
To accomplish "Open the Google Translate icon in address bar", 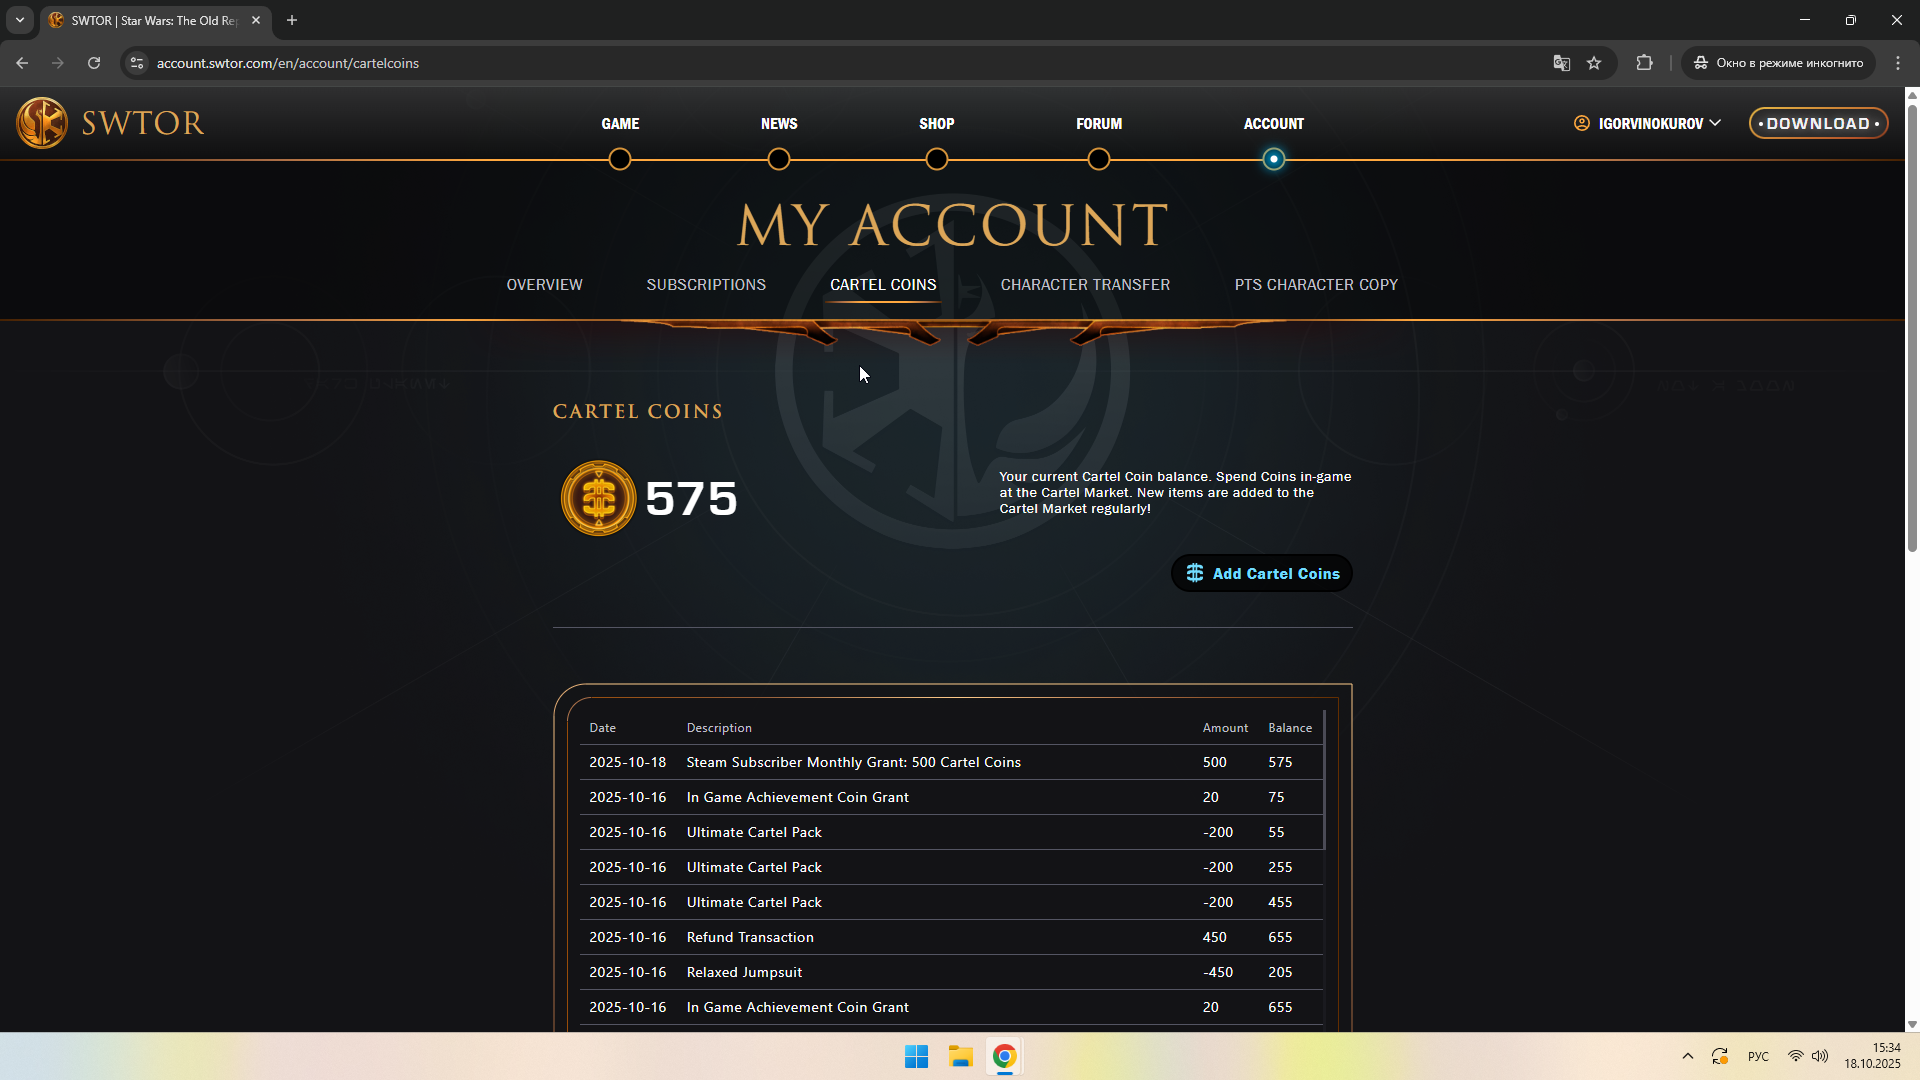I will [1561, 63].
